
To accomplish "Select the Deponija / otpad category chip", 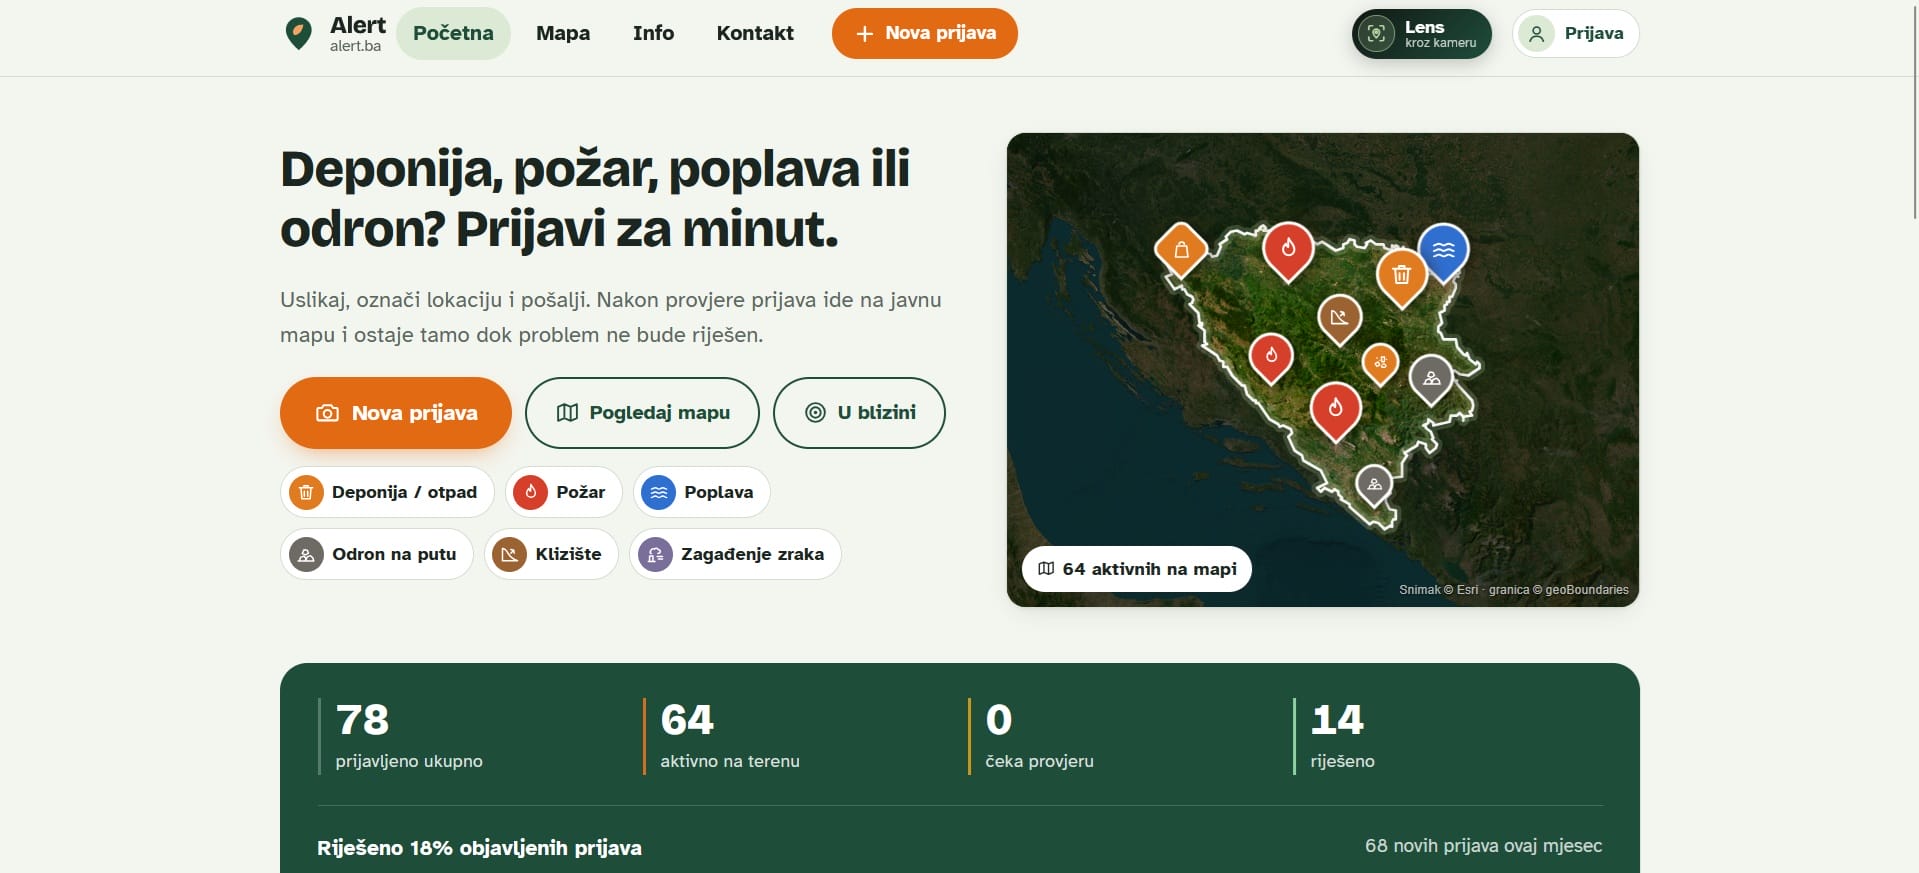I will pos(387,492).
